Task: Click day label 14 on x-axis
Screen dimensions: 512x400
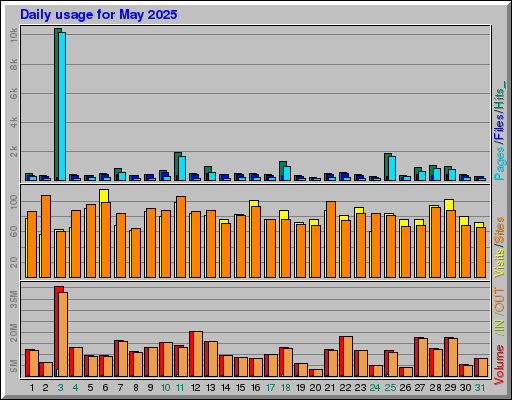Action: pyautogui.click(x=225, y=388)
